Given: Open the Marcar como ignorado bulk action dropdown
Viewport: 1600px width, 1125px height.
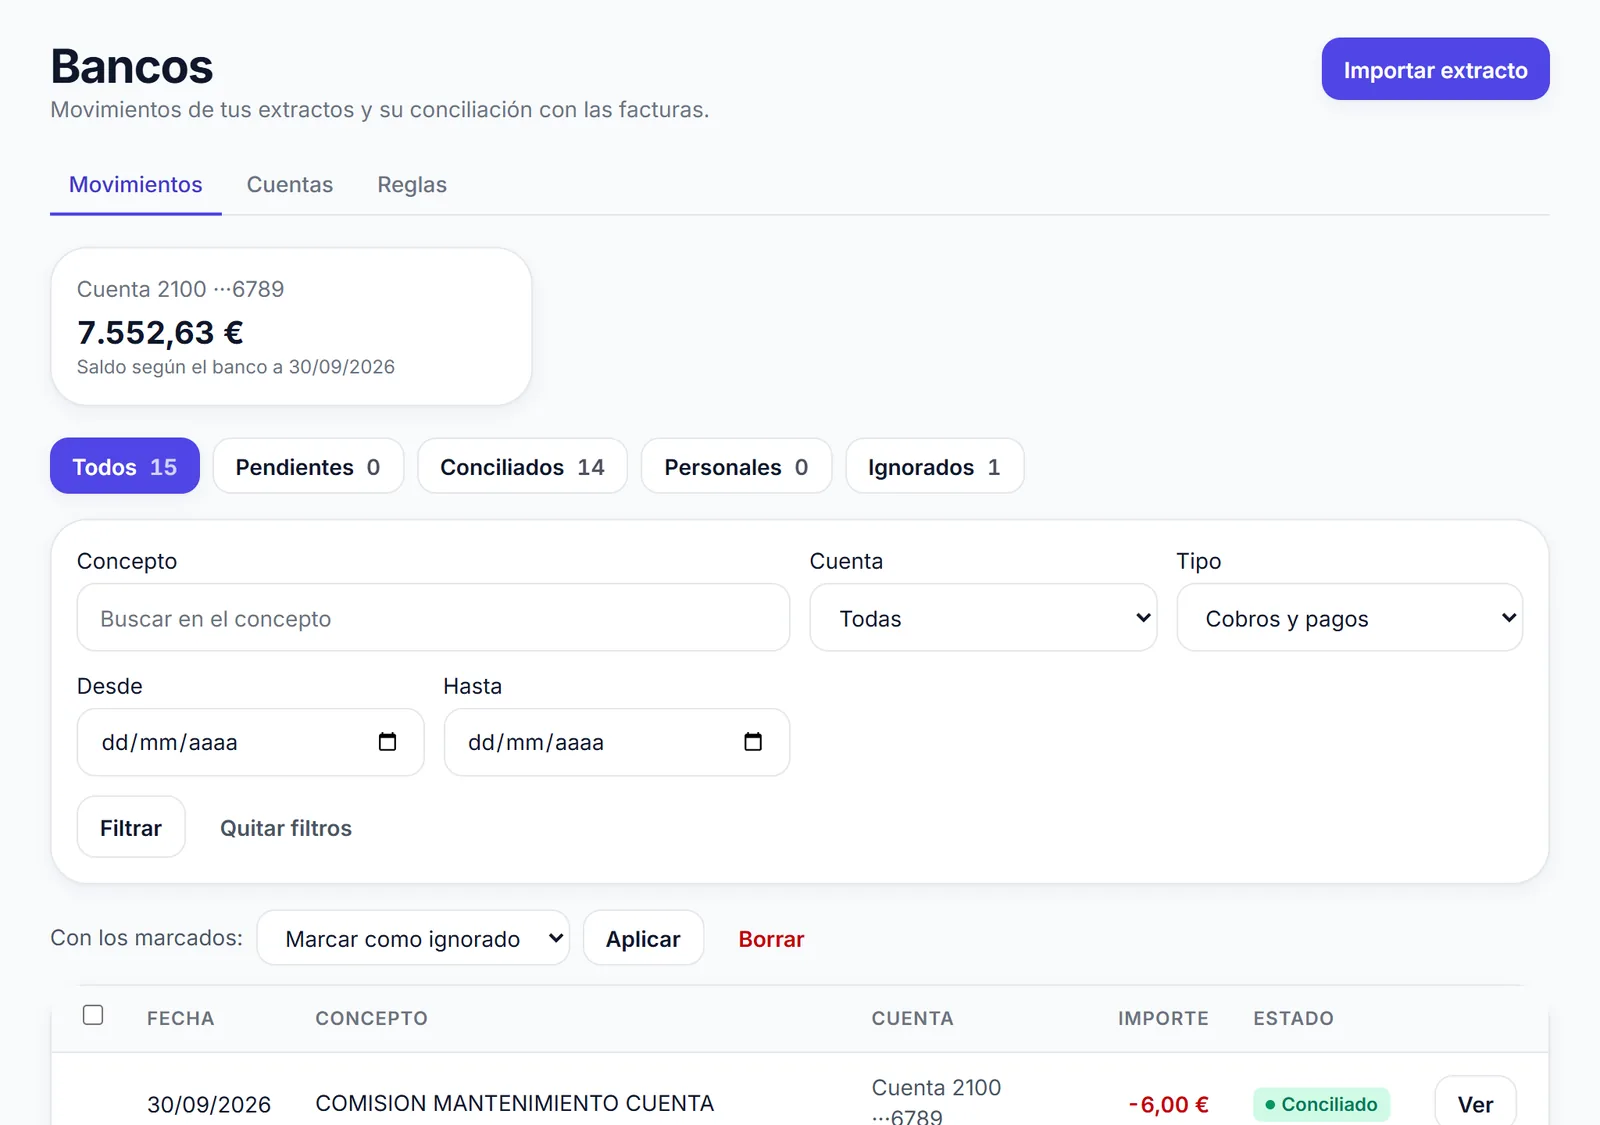Looking at the screenshot, I should [413, 938].
